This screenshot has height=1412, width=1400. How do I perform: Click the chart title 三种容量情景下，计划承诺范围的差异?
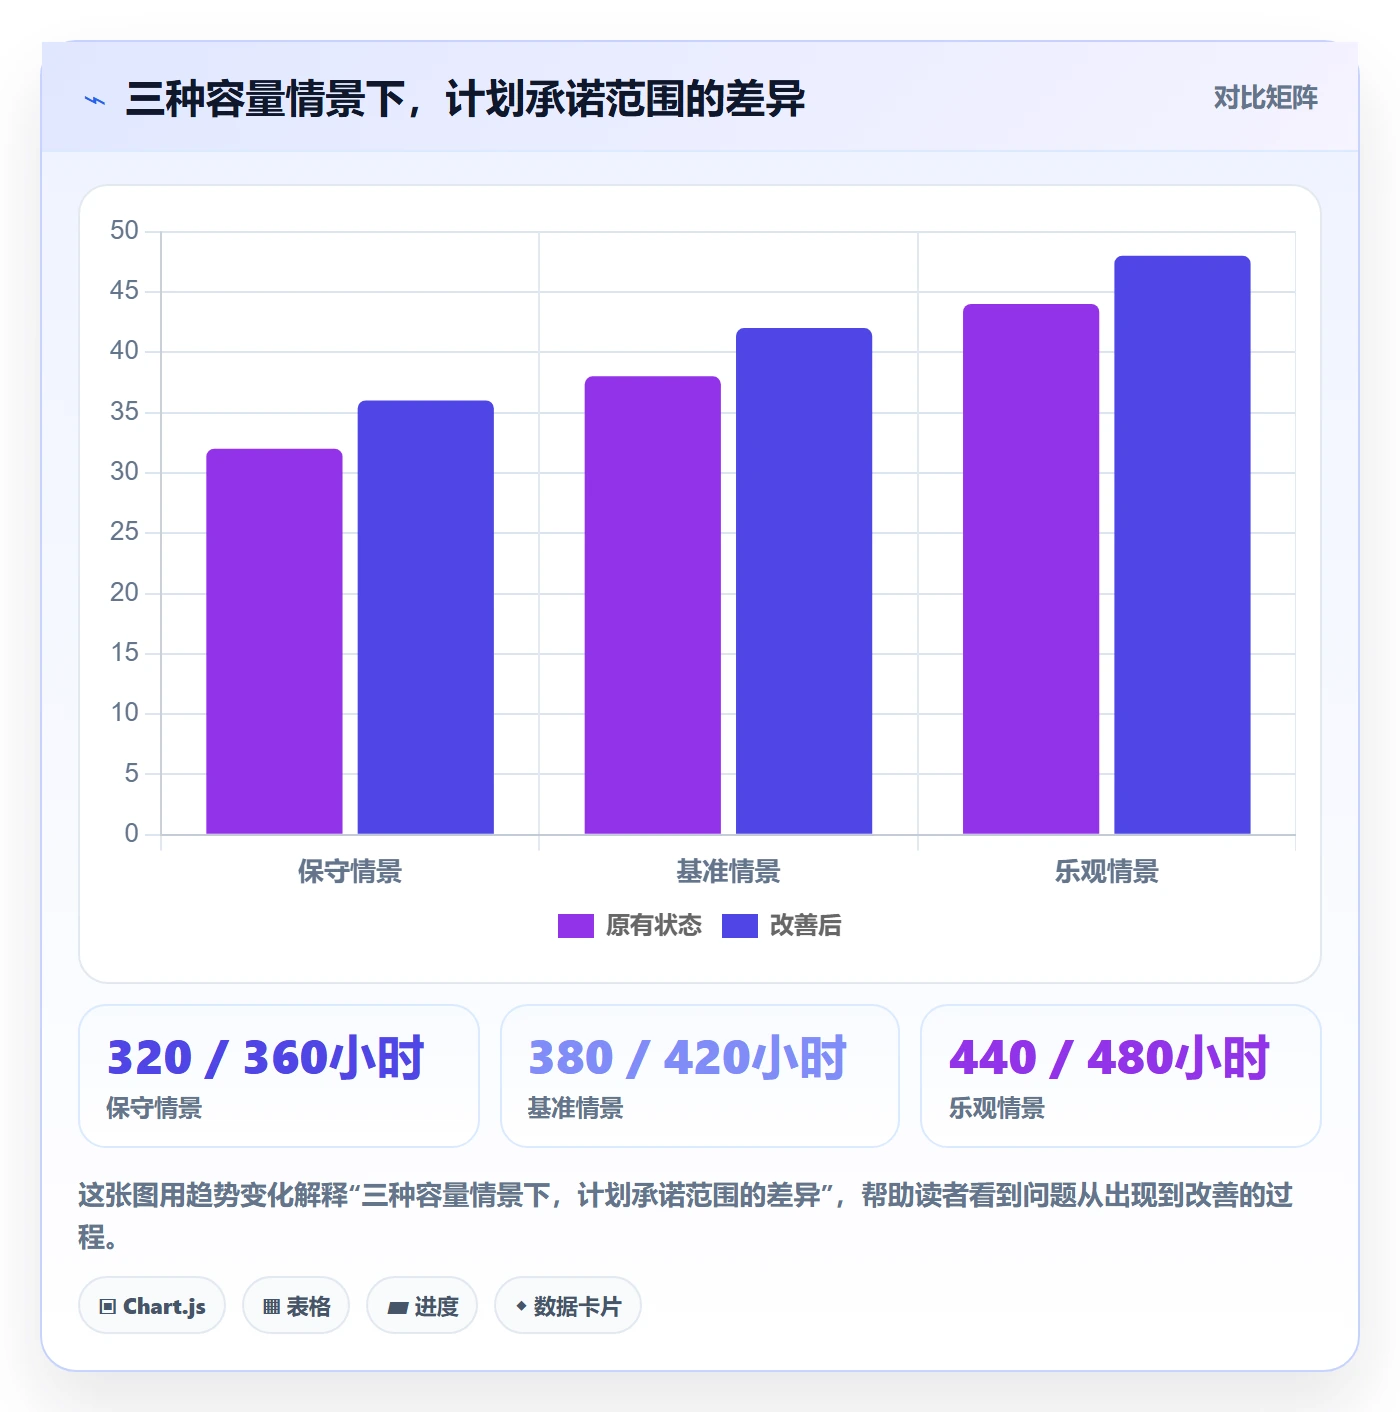[465, 99]
